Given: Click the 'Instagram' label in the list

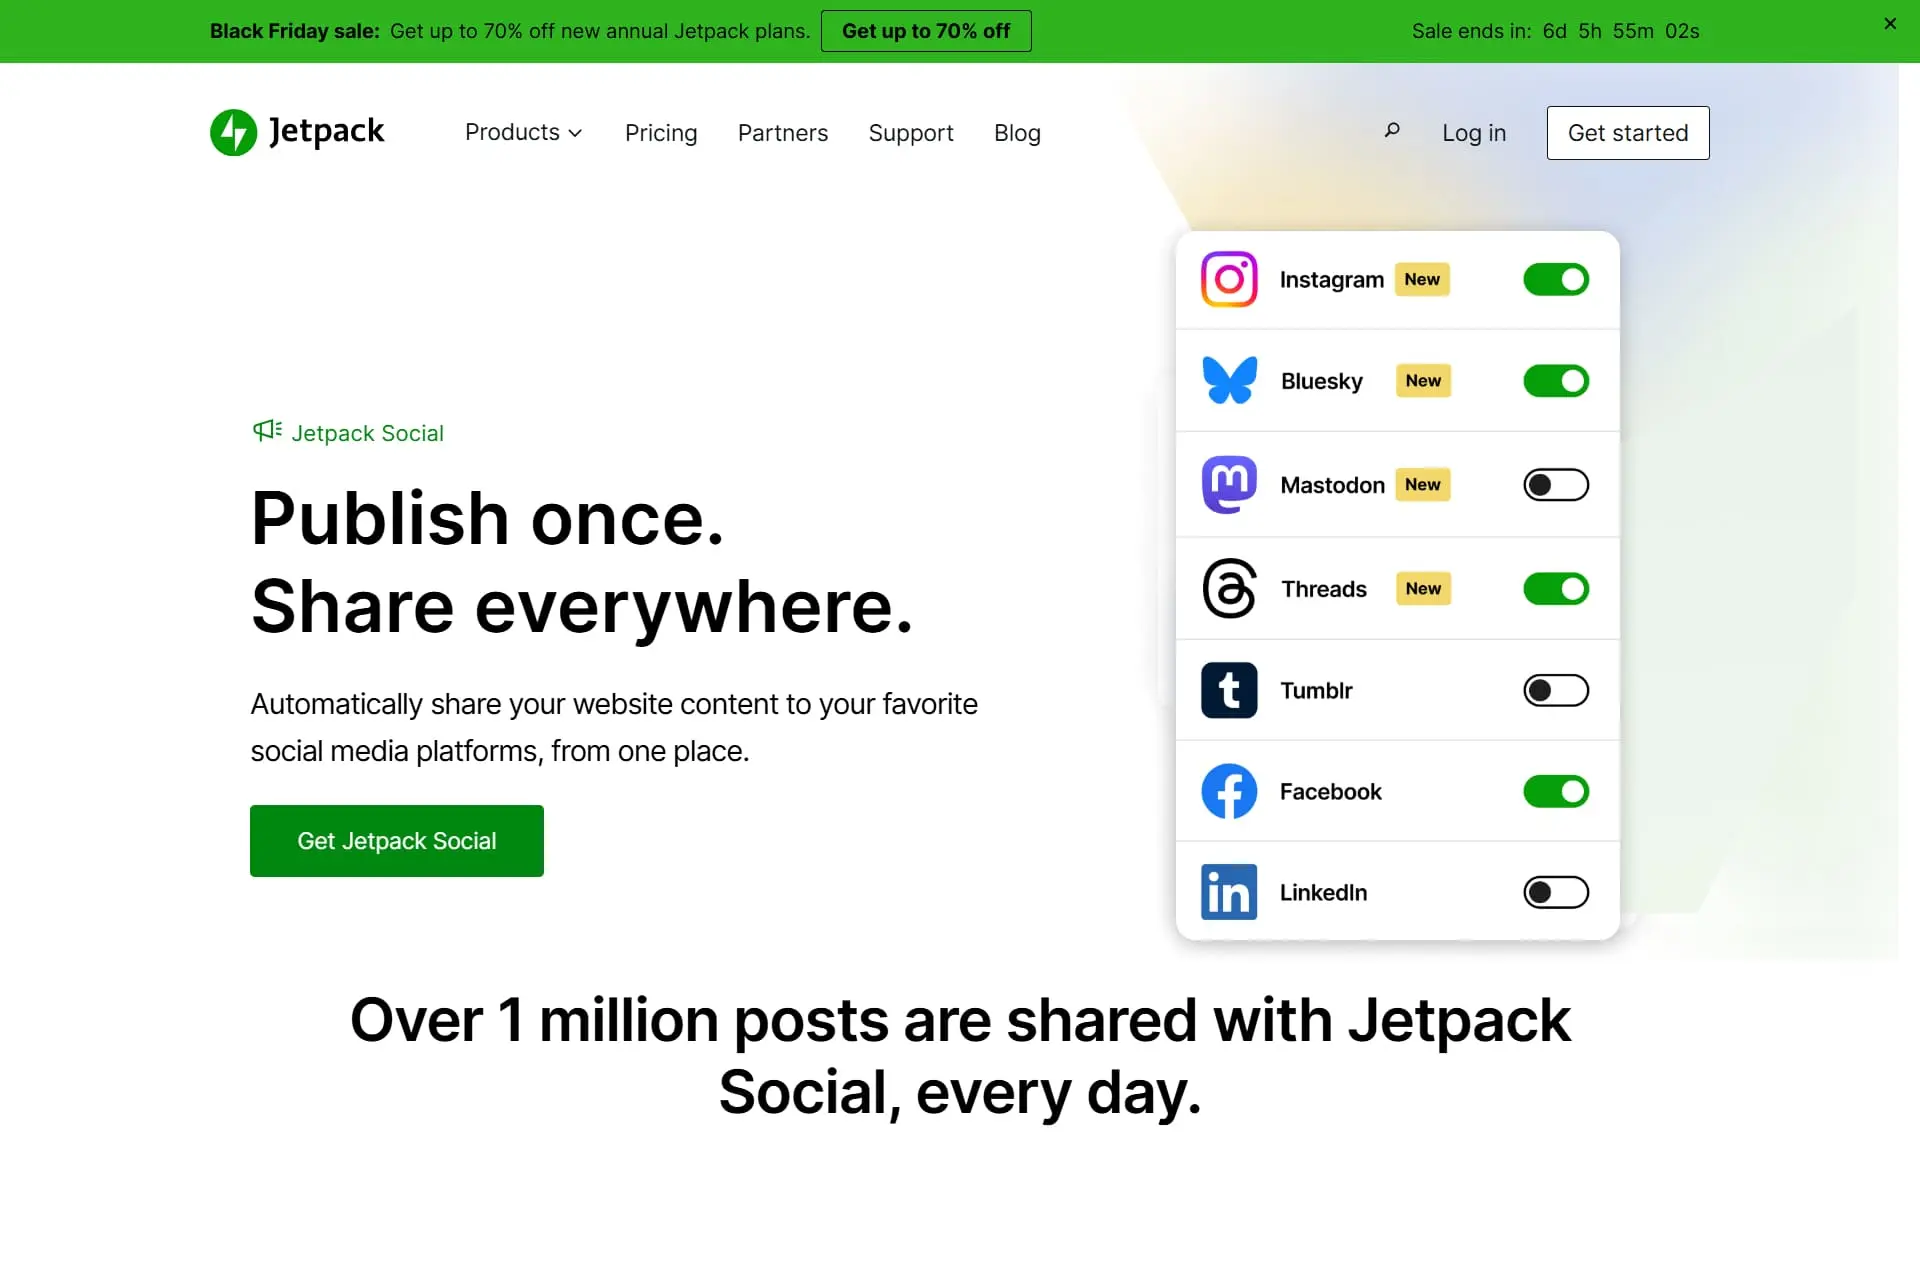Looking at the screenshot, I should click(1332, 279).
